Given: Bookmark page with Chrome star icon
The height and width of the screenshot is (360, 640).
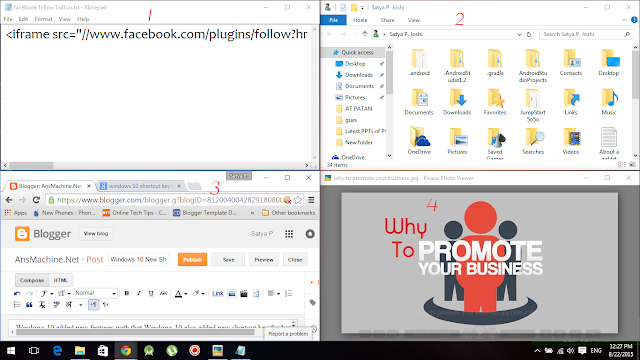Looking at the screenshot, I should point(298,200).
